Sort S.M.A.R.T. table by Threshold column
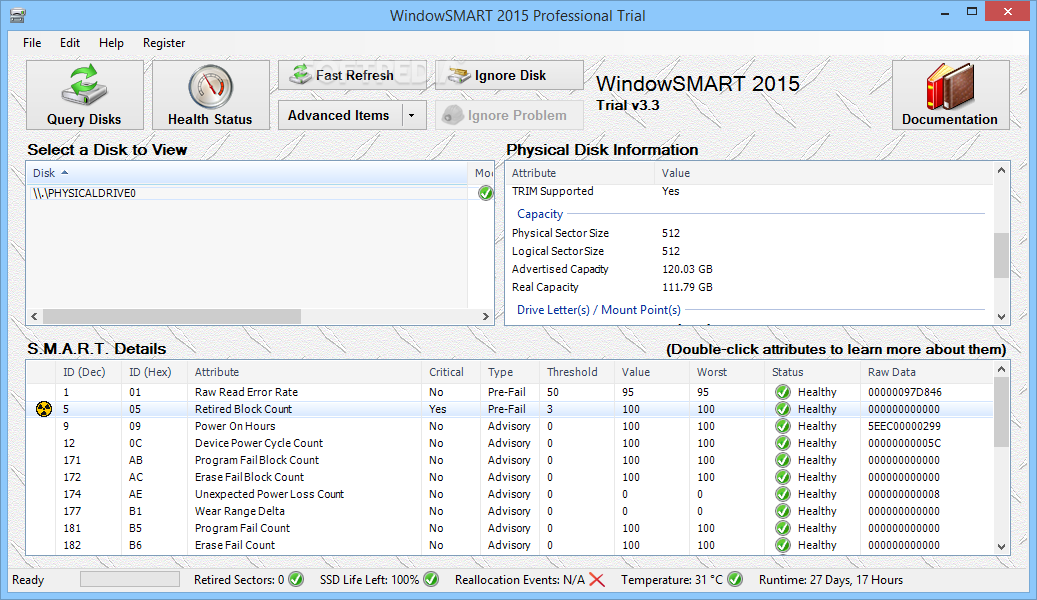The image size is (1037, 600). tap(577, 372)
